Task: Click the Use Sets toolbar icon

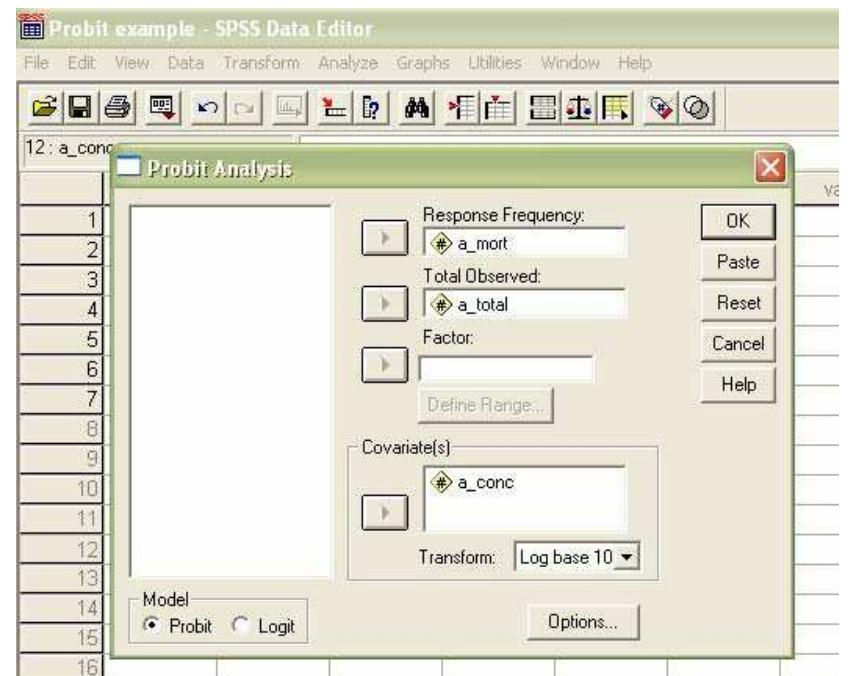Action: (x=696, y=107)
